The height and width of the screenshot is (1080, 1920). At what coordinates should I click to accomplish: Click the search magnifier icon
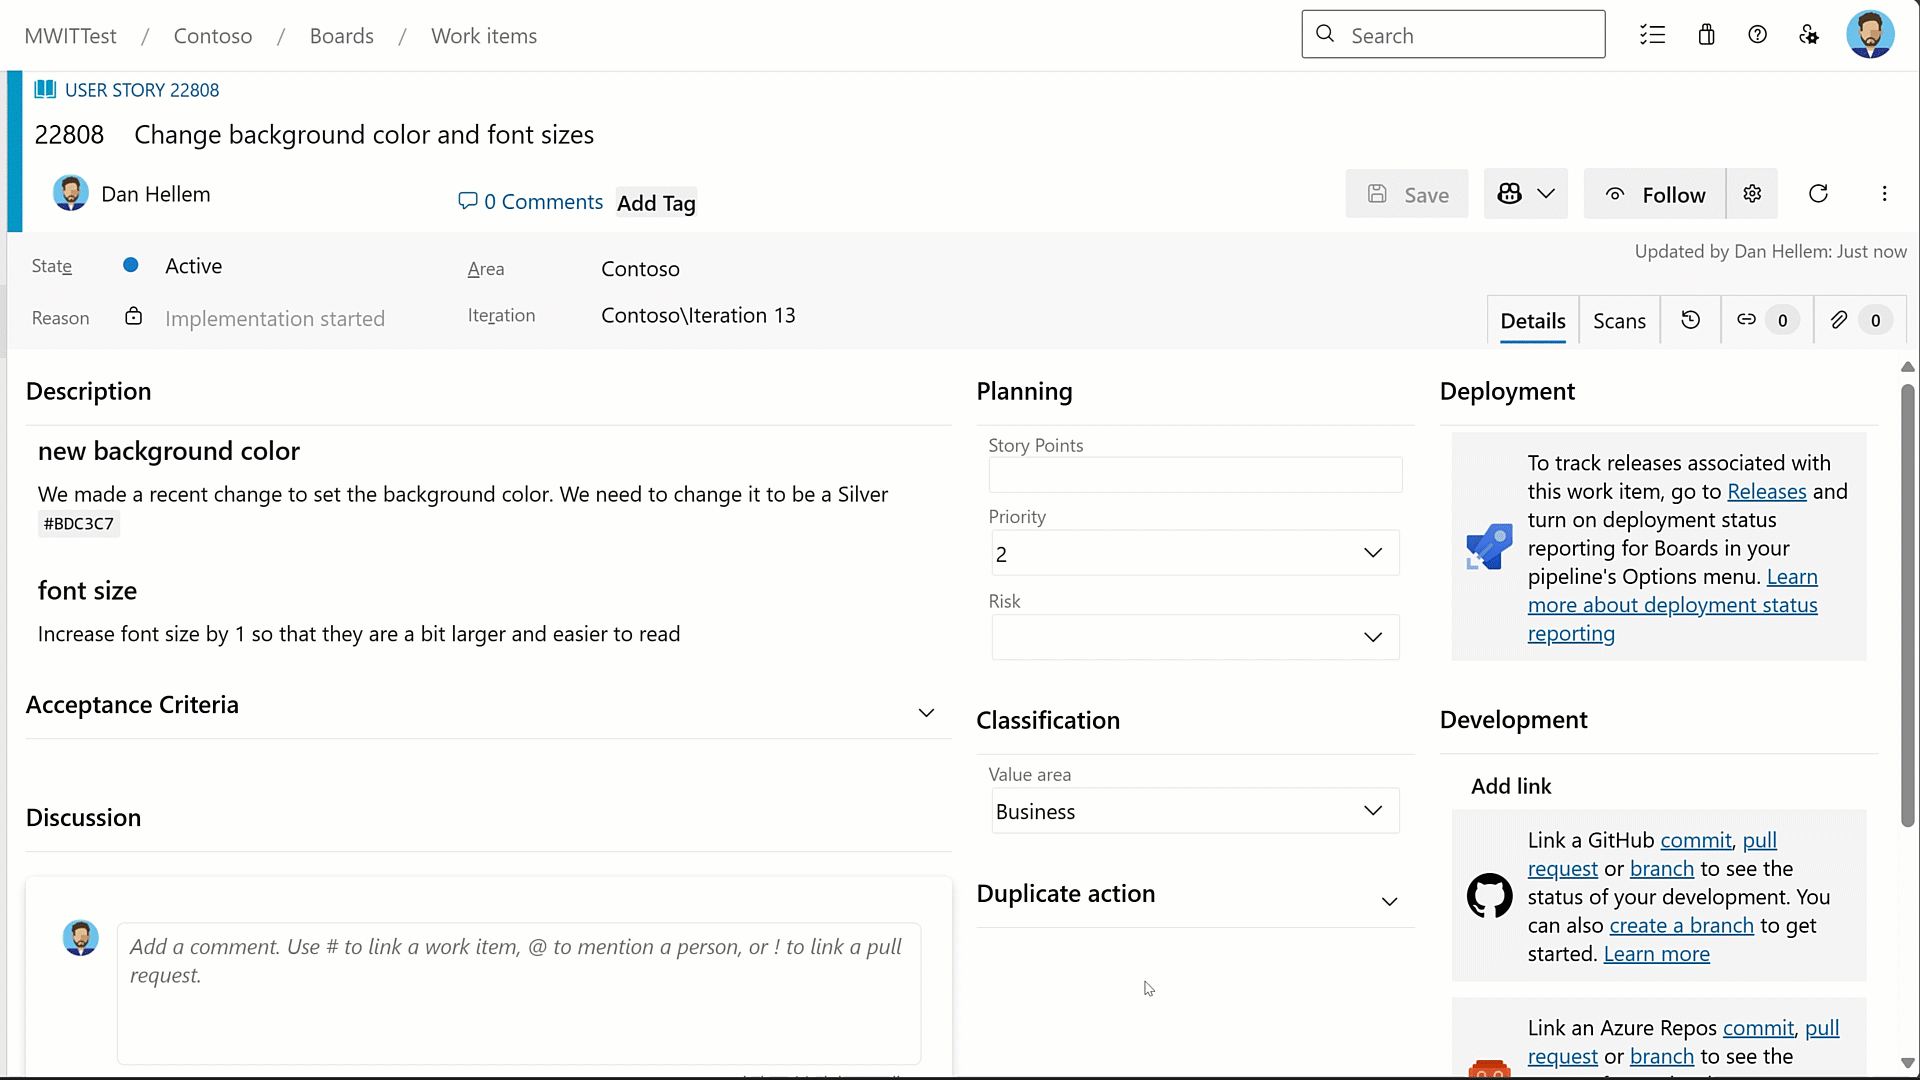coord(1325,34)
